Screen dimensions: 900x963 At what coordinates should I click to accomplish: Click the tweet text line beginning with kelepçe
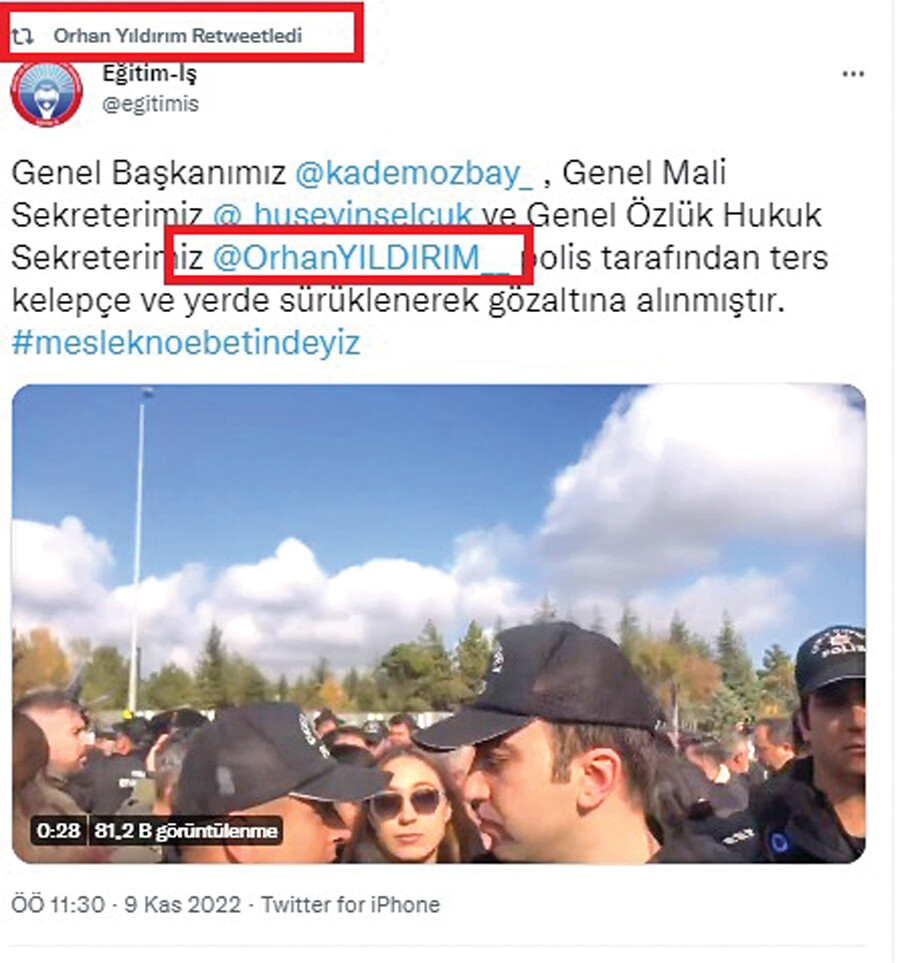[398, 300]
